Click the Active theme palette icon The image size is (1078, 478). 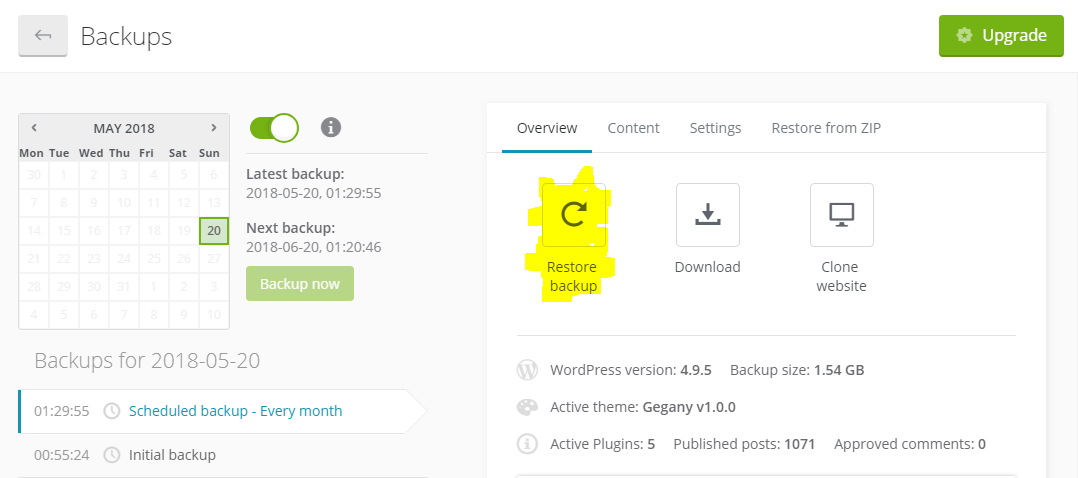527,407
